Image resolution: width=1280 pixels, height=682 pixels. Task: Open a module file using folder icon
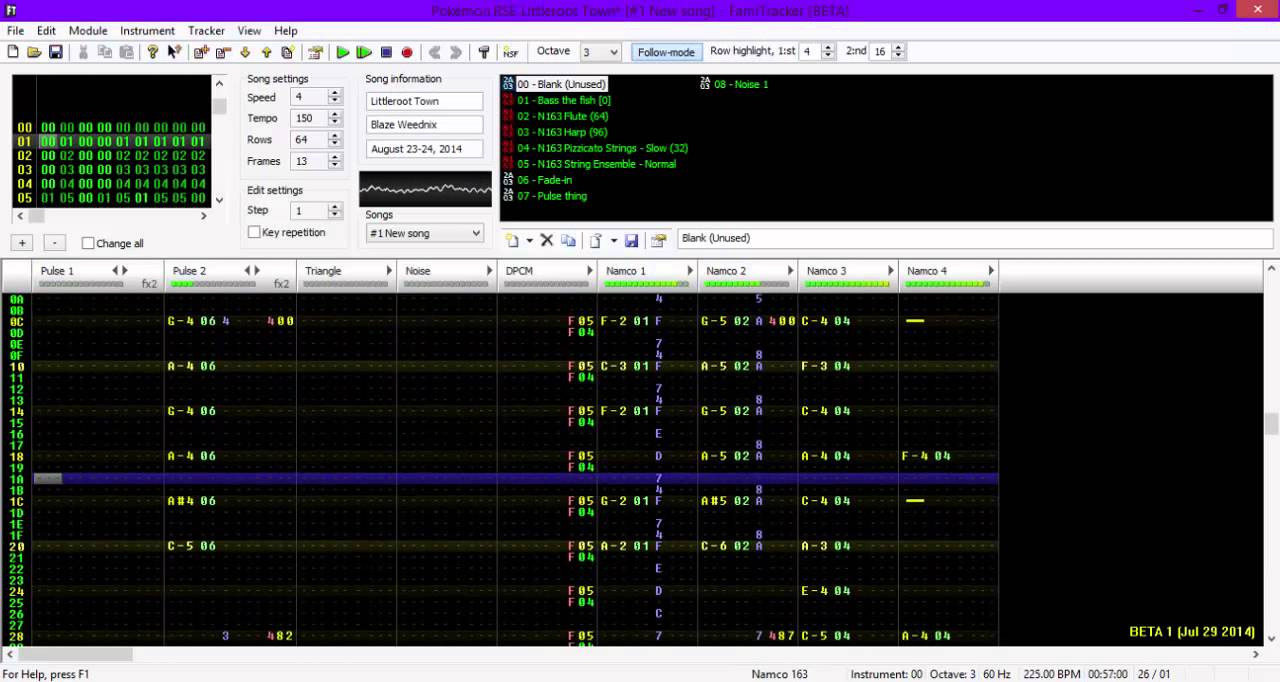click(x=34, y=52)
